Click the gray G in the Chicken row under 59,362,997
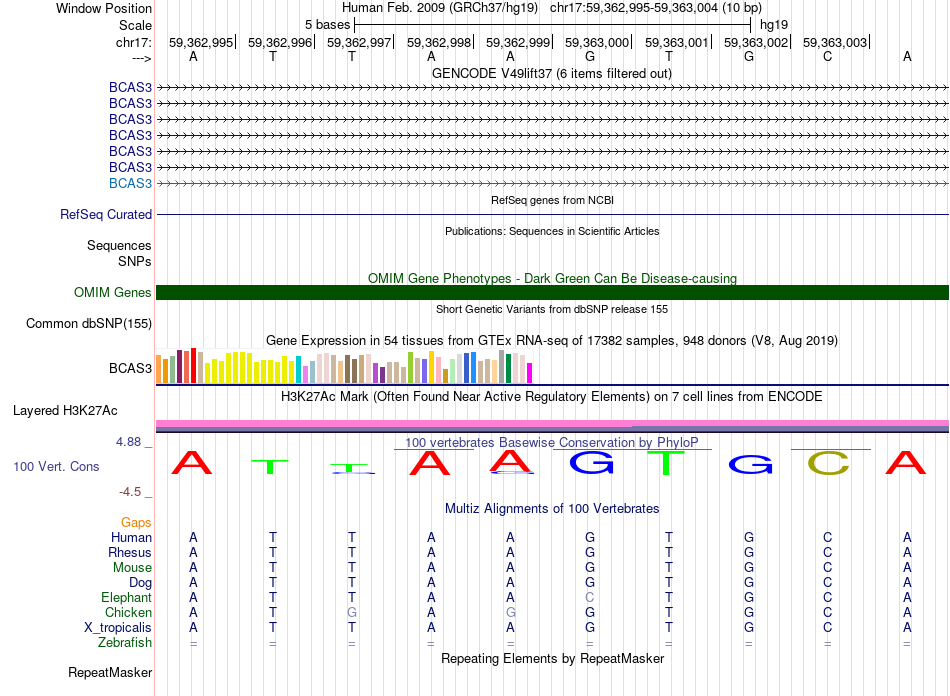 [x=352, y=612]
